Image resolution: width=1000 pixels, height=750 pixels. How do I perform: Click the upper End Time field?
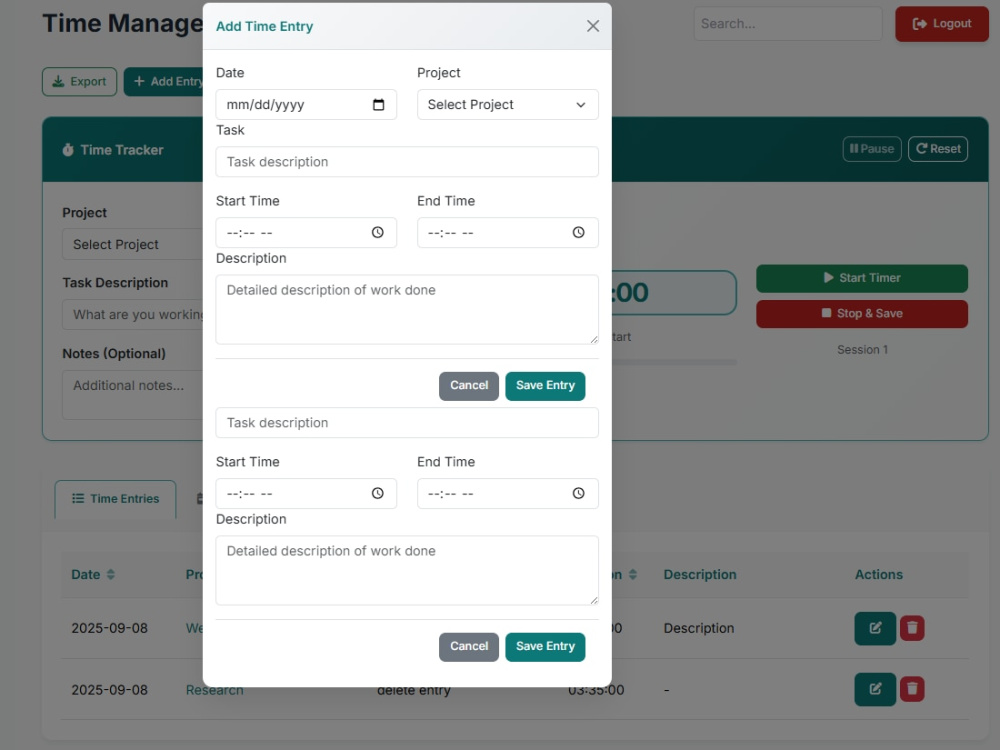tap(508, 233)
